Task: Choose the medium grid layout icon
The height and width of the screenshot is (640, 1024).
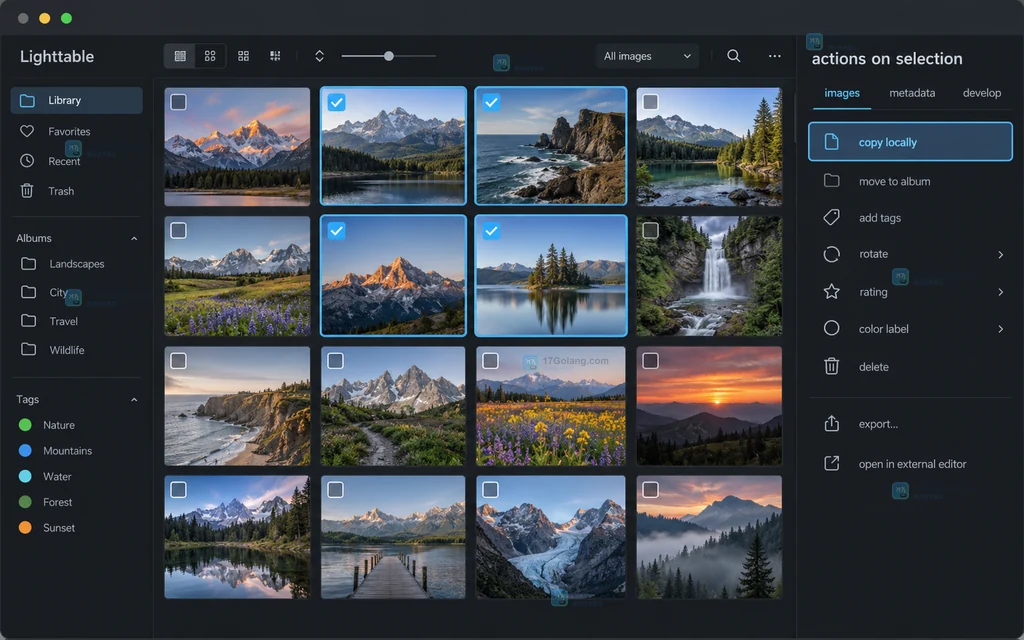Action: (x=243, y=56)
